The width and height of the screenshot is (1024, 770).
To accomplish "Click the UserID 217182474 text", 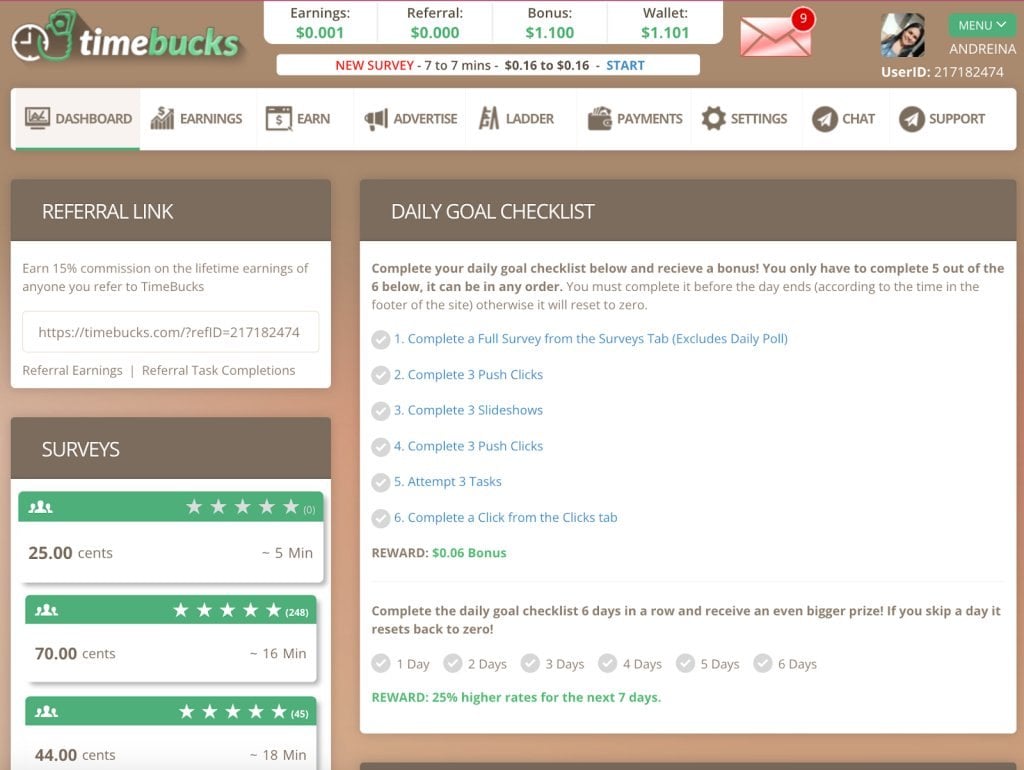I will [942, 72].
